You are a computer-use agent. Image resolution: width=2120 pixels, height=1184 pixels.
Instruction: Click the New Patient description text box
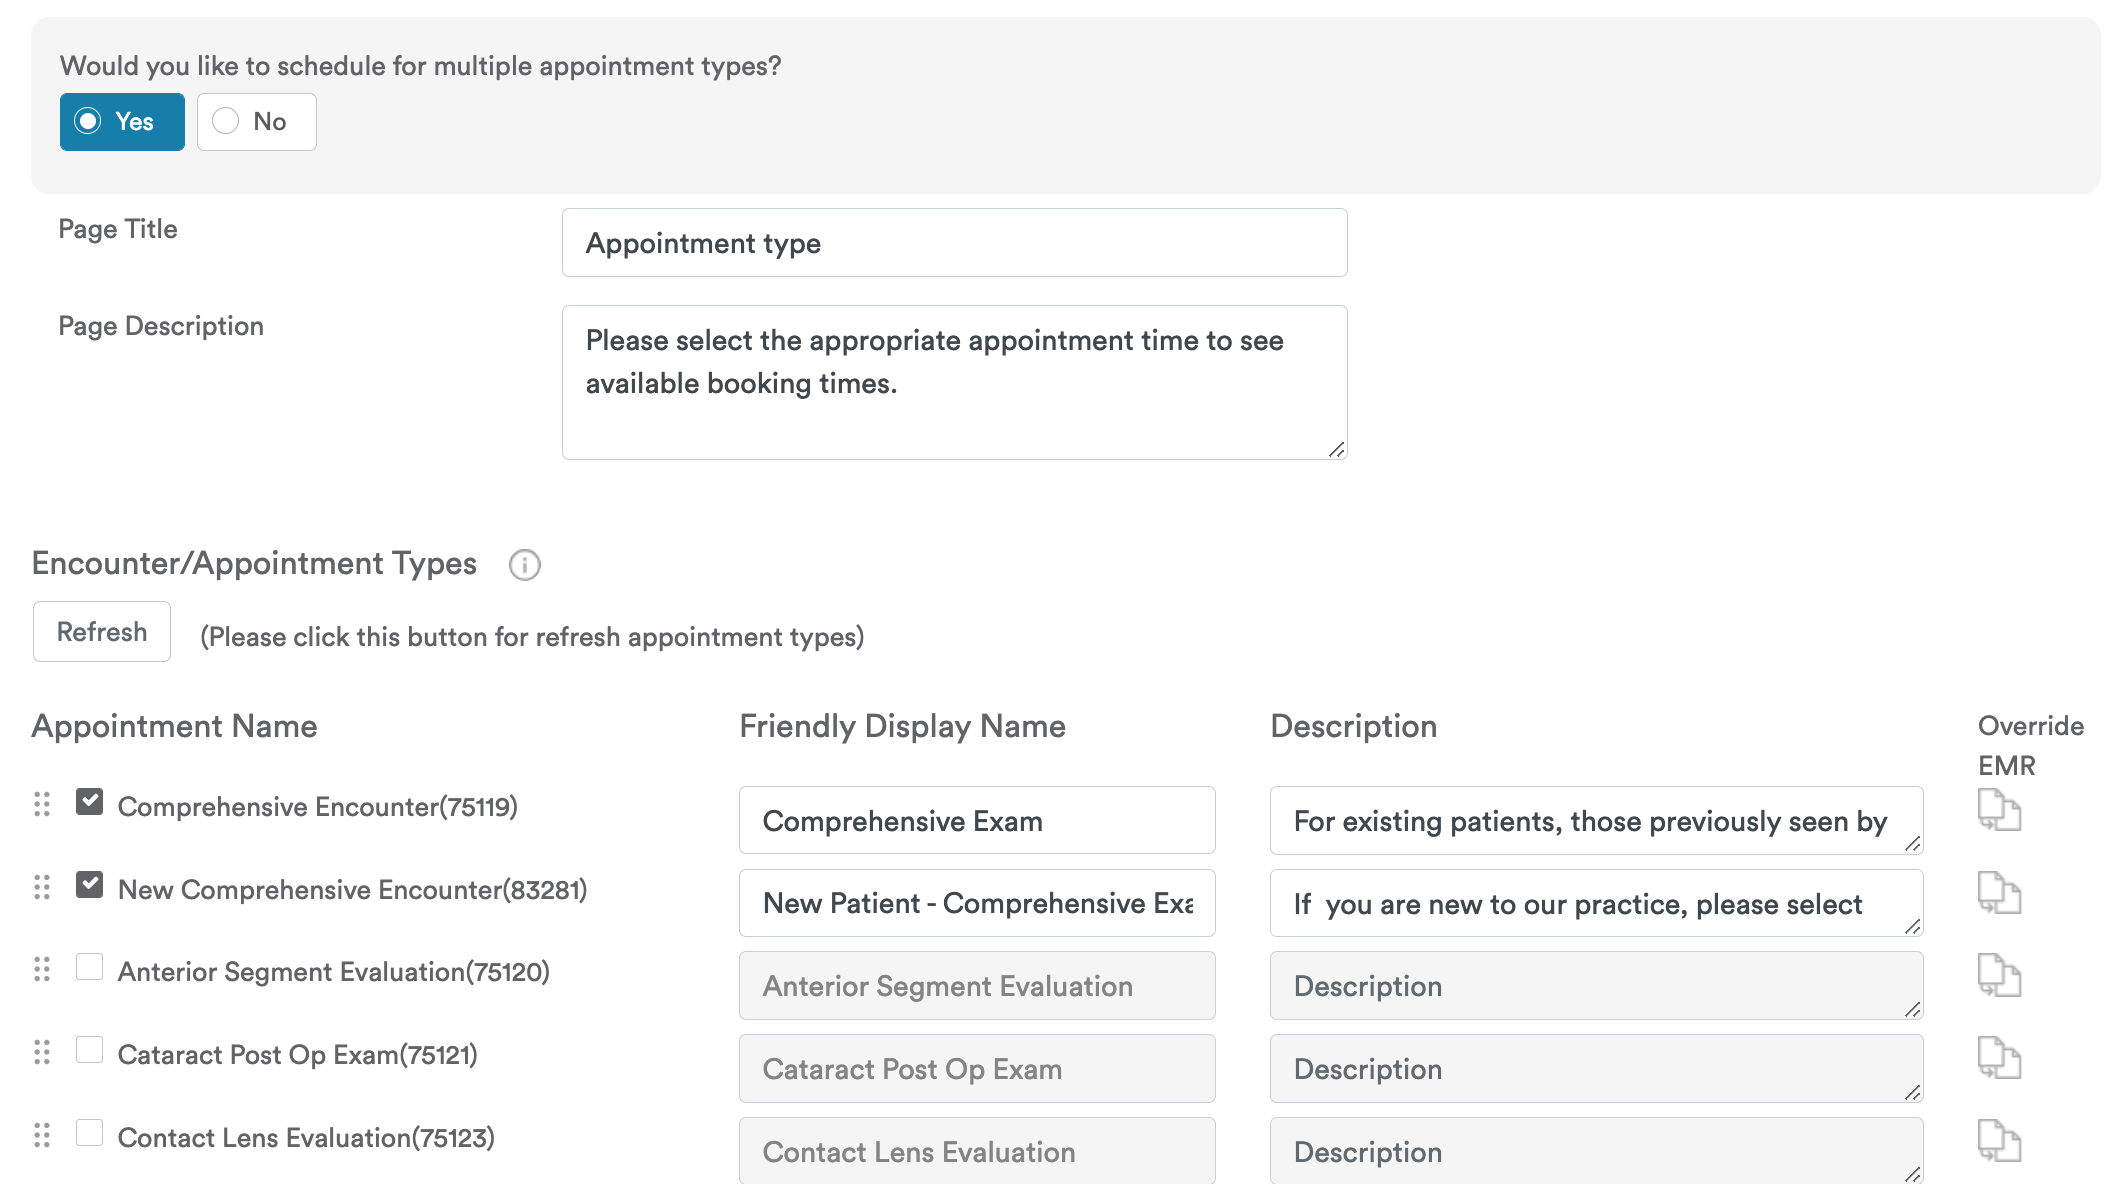click(x=1595, y=904)
